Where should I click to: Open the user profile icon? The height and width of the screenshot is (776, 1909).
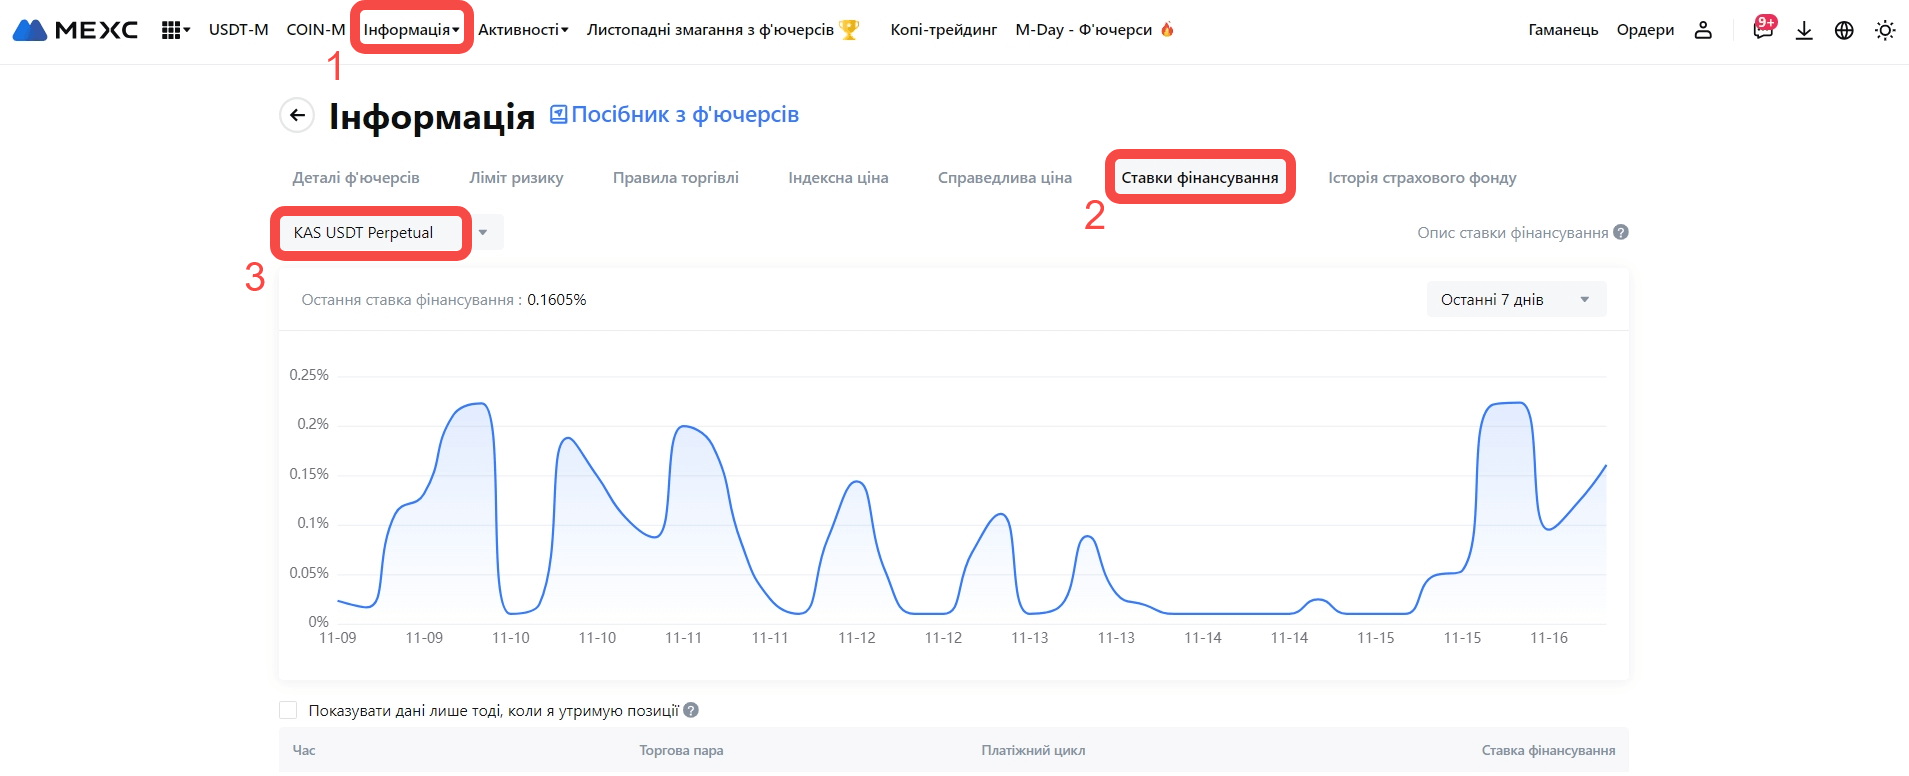click(x=1703, y=30)
